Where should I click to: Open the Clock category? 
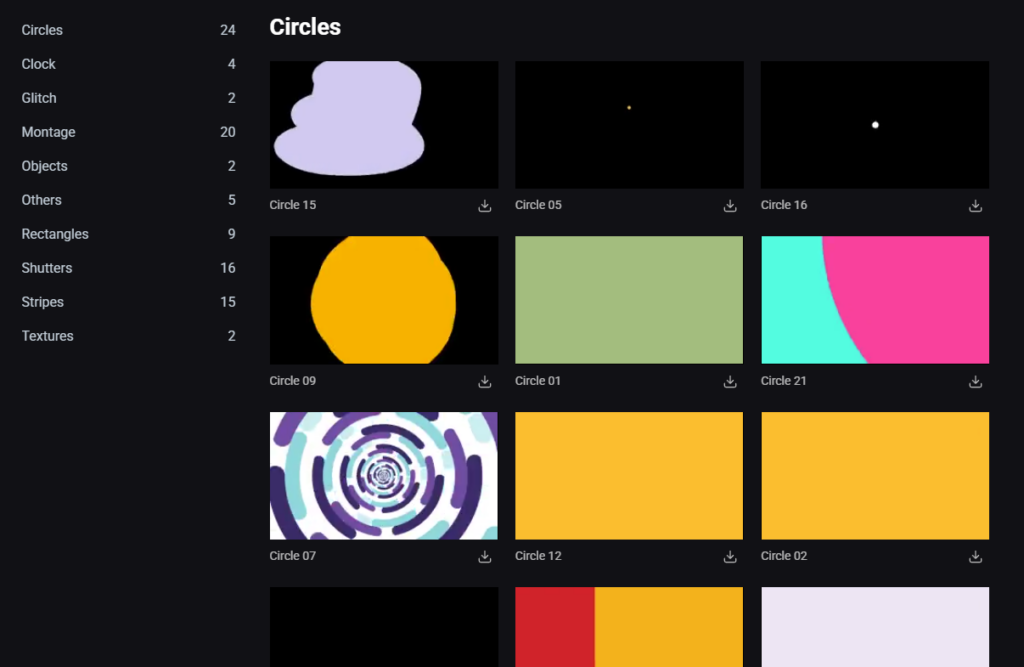[x=39, y=64]
